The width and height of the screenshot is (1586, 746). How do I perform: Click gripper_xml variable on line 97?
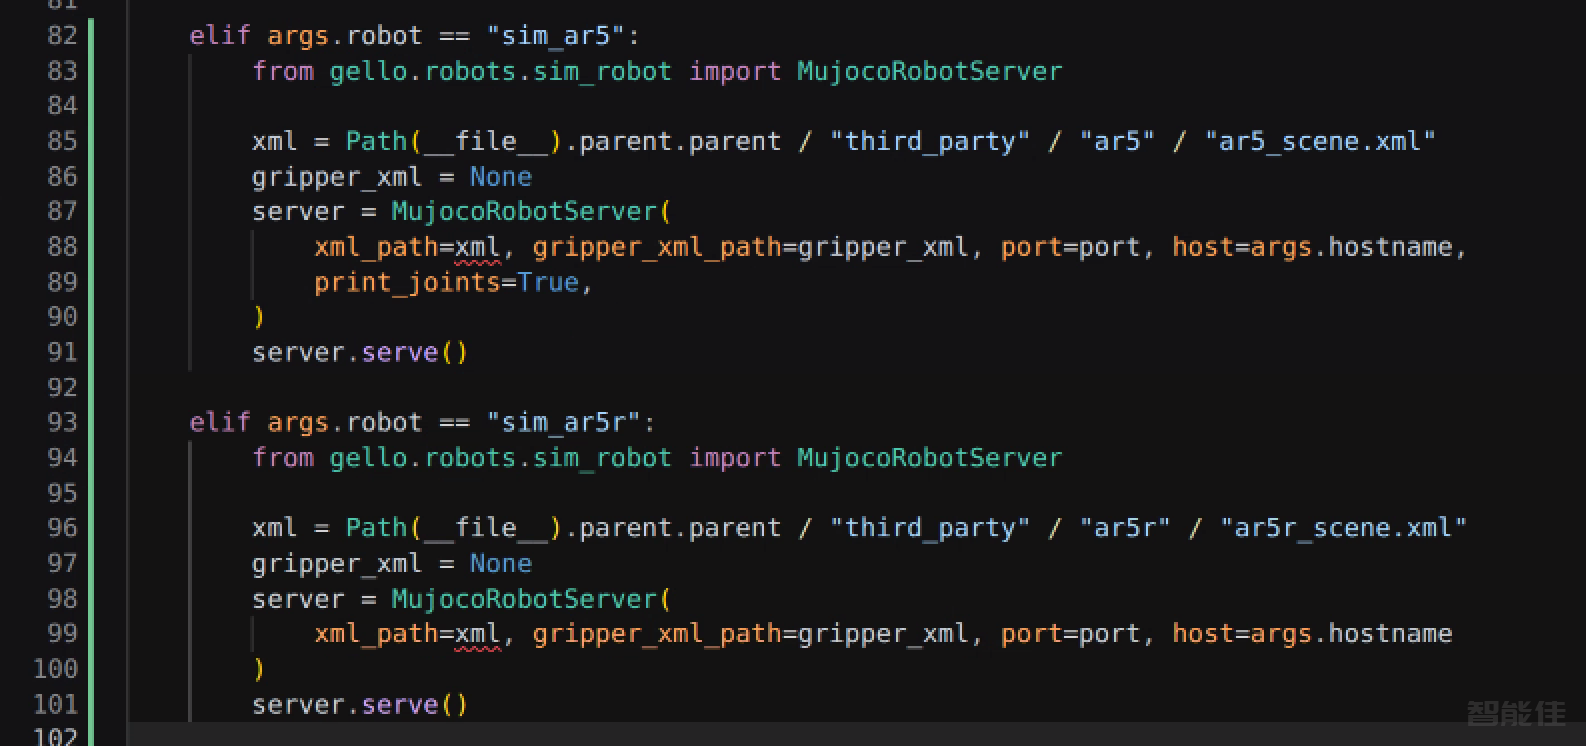337,564
